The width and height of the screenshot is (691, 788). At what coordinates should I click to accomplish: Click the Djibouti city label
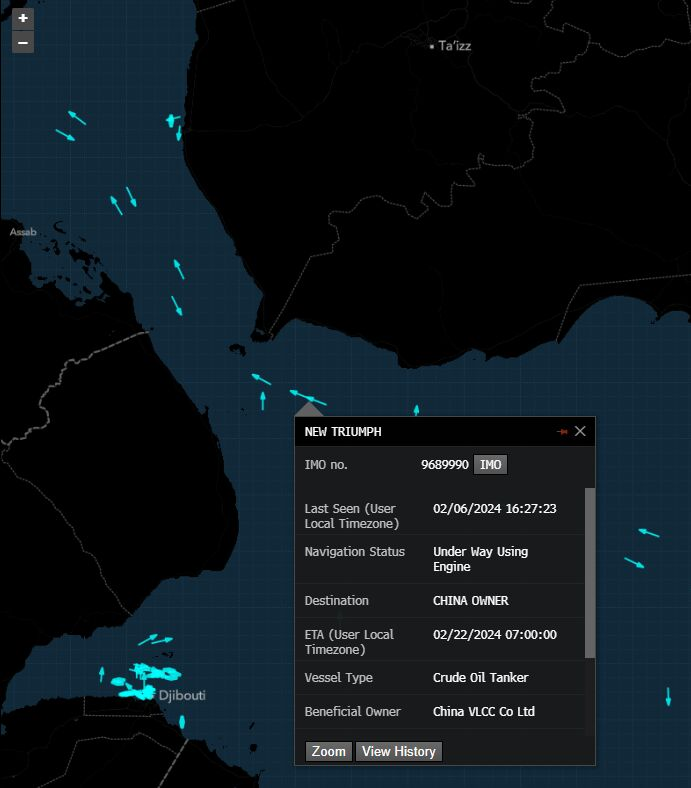(181, 695)
